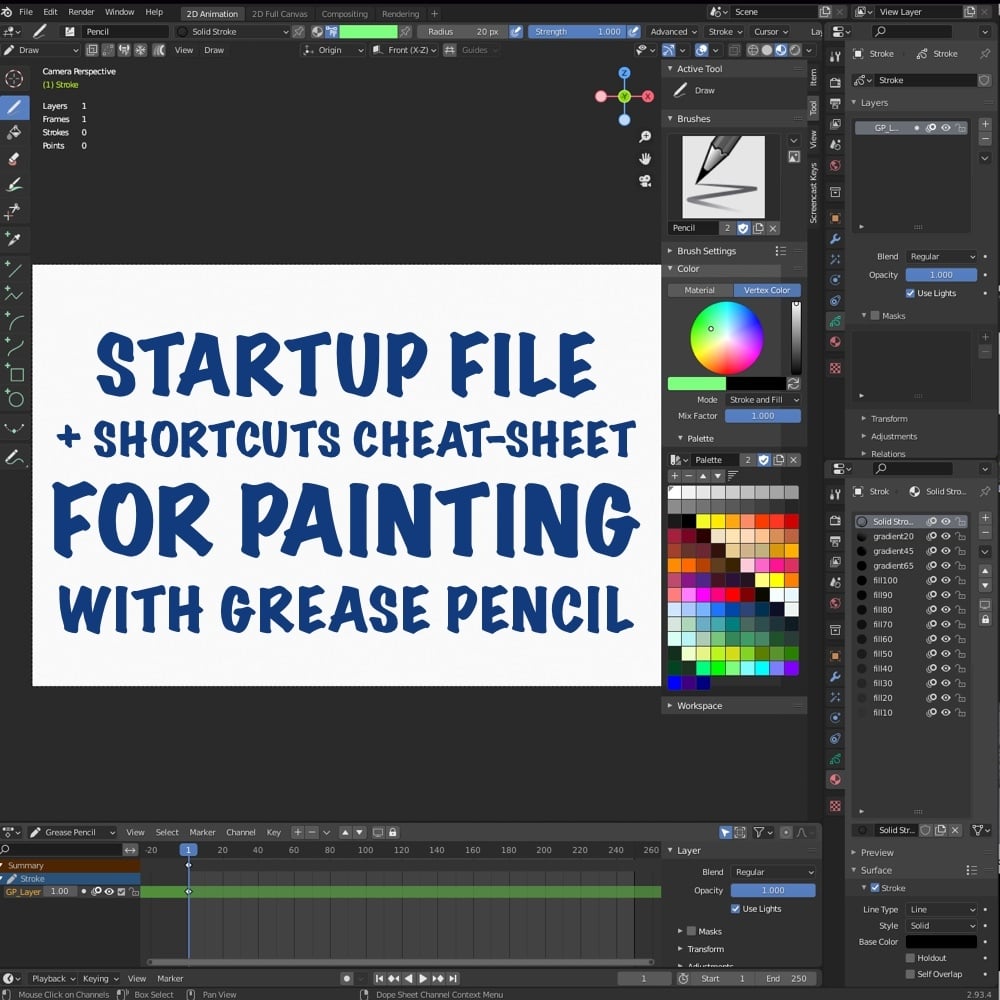
Task: Select the Curve tool
Action: 14,348
